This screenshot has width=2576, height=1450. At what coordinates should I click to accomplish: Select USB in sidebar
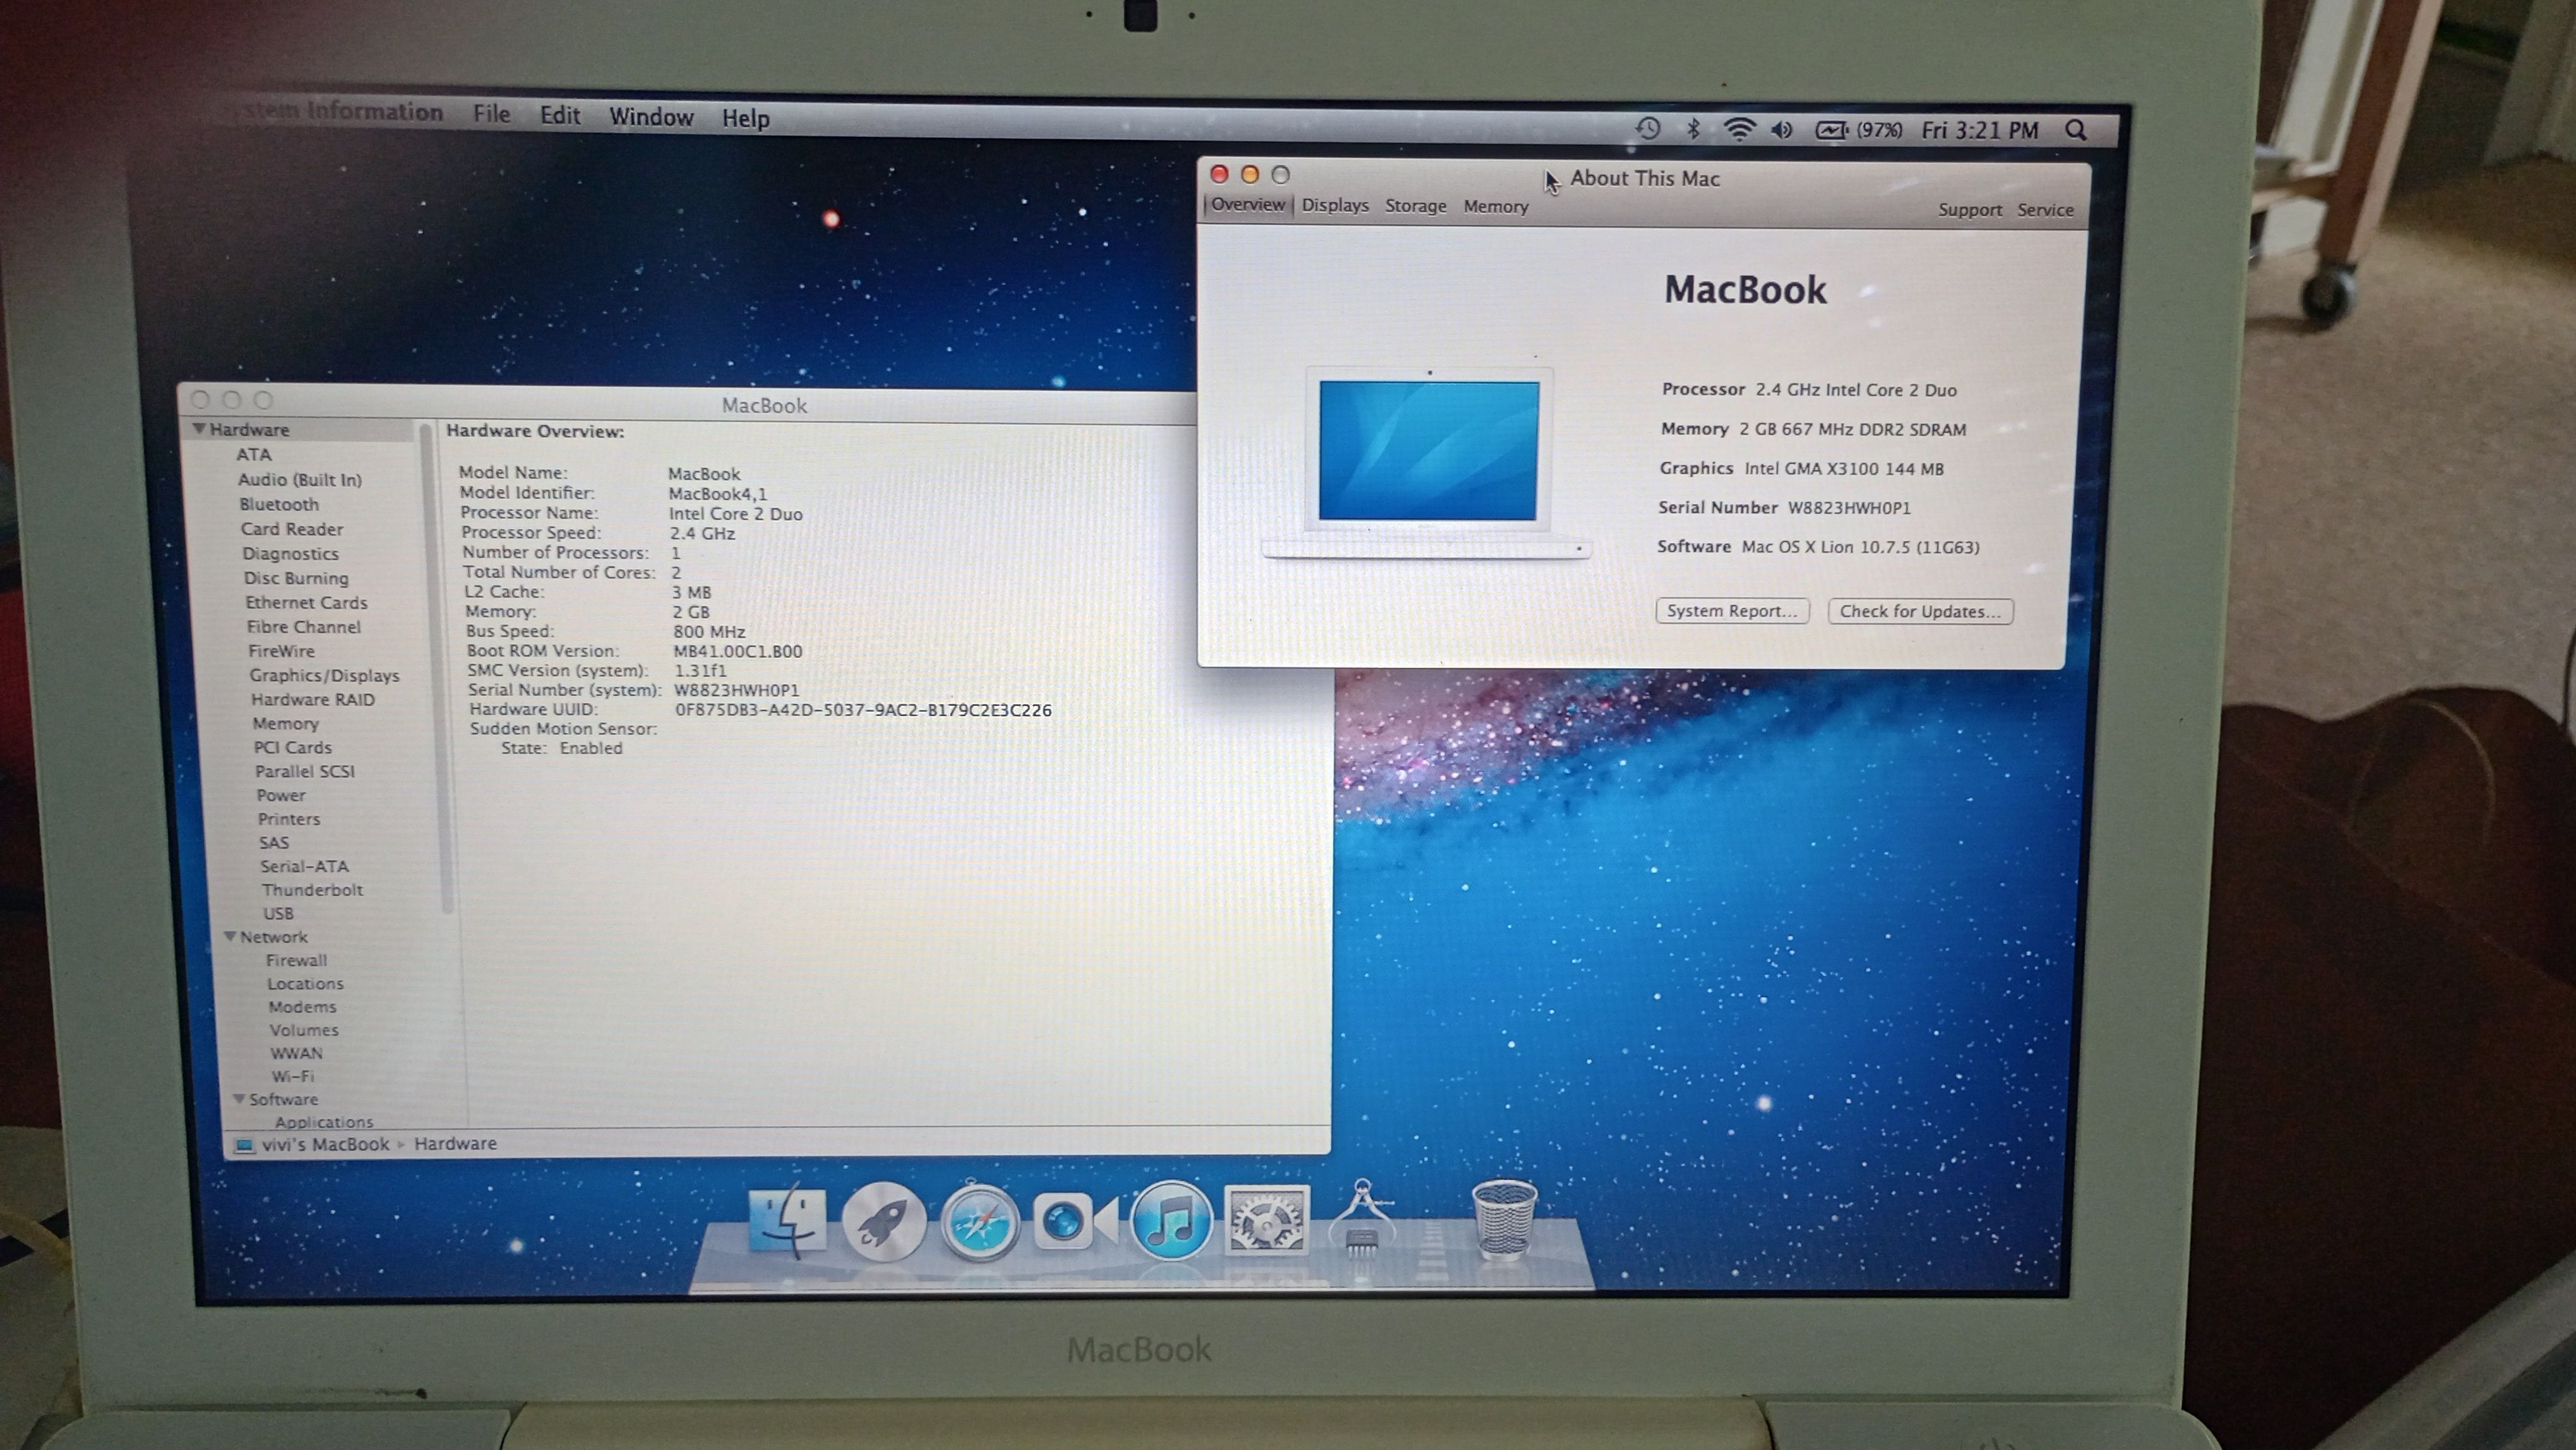point(278,913)
